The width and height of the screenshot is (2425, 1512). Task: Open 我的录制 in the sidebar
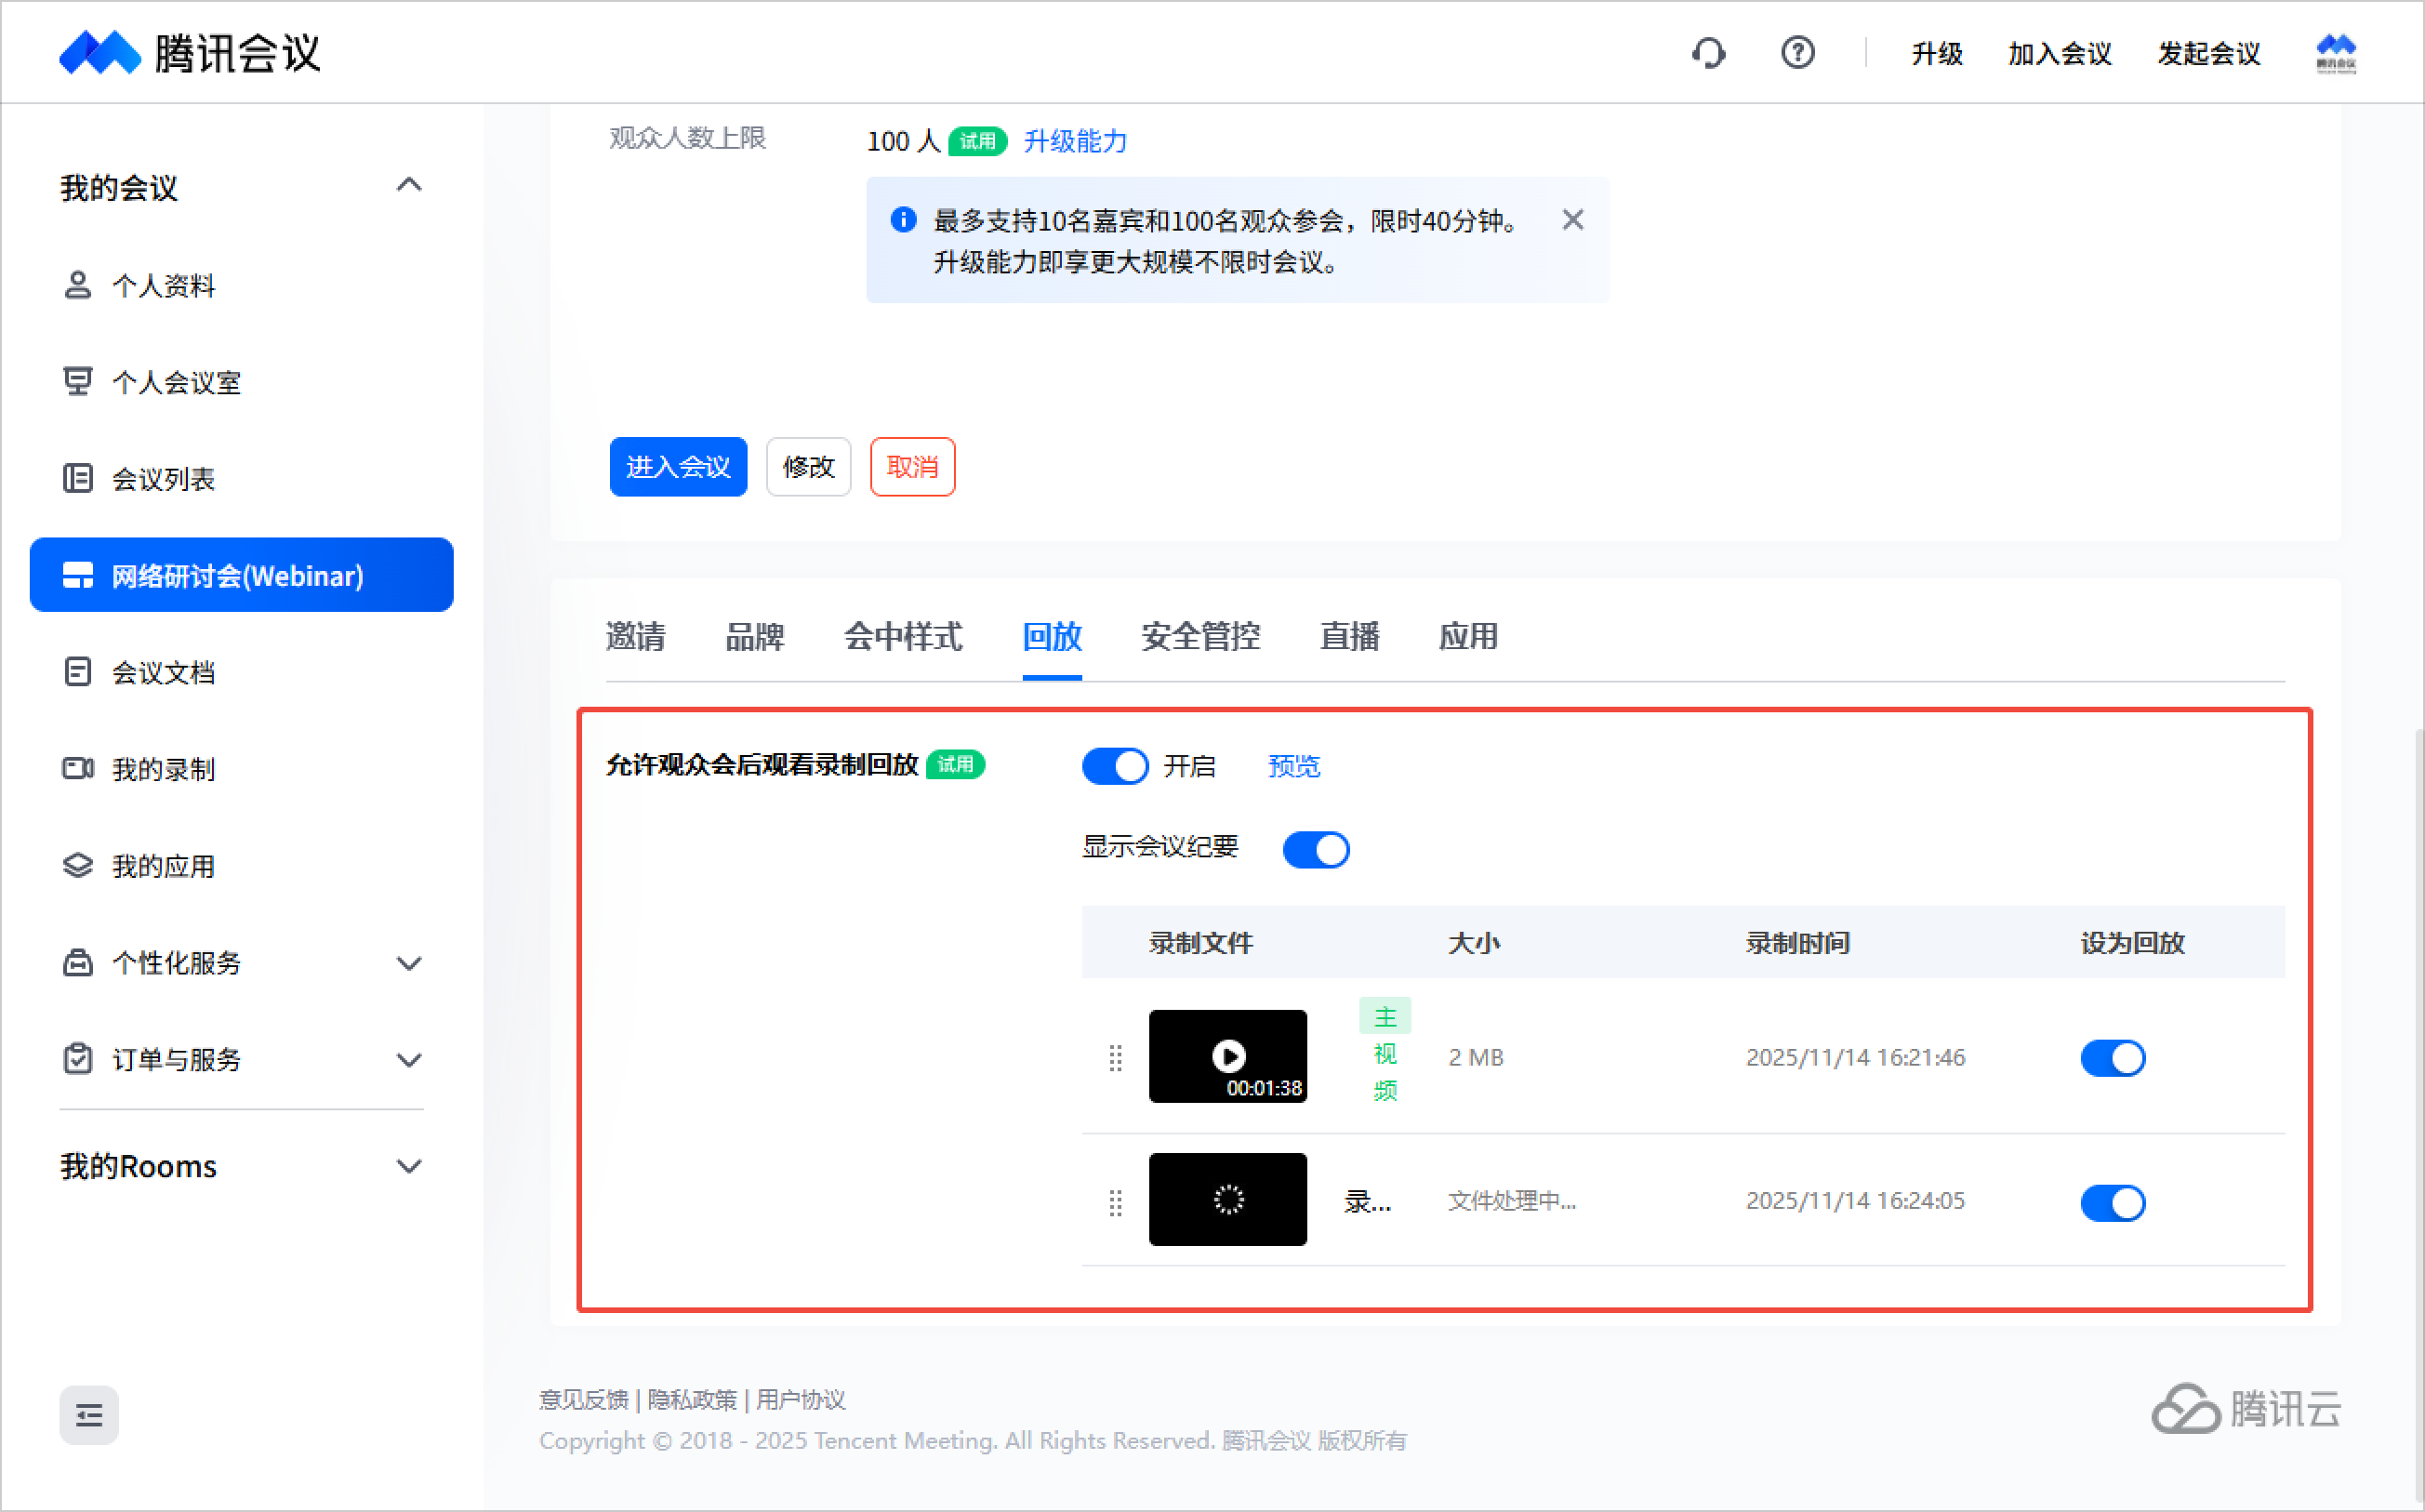click(163, 769)
